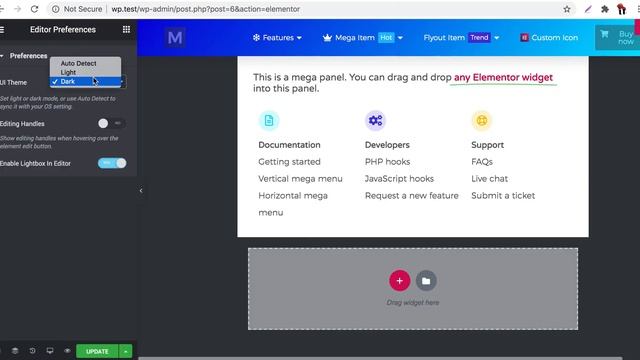Bookmark this page with the star icon
This screenshot has width=640, height=360.
(567, 9)
